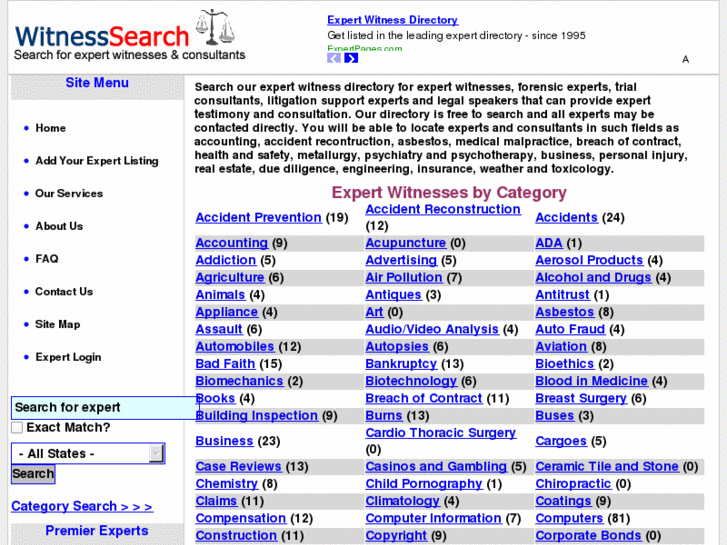Open the Antitrust category
Screen dimensions: 727x545
coord(562,295)
